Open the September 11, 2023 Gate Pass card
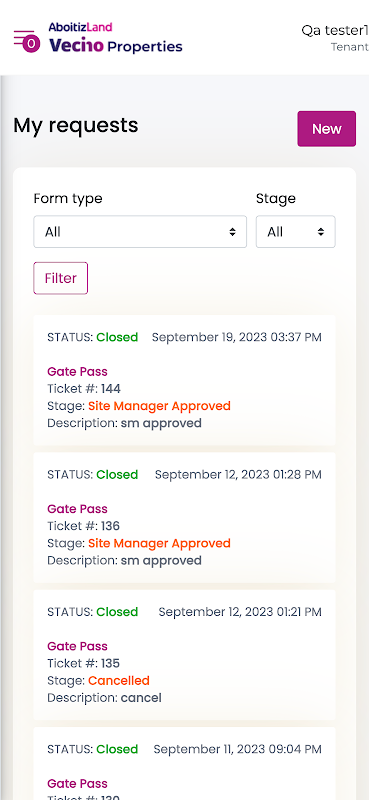 pos(184,763)
